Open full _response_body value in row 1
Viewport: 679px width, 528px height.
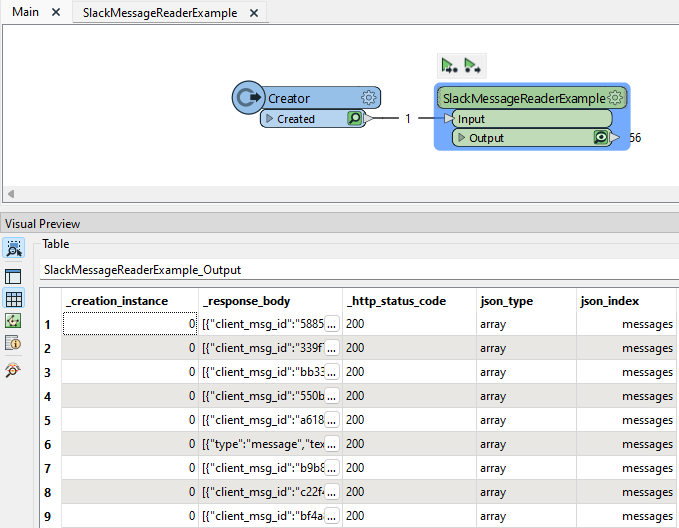click(x=331, y=324)
